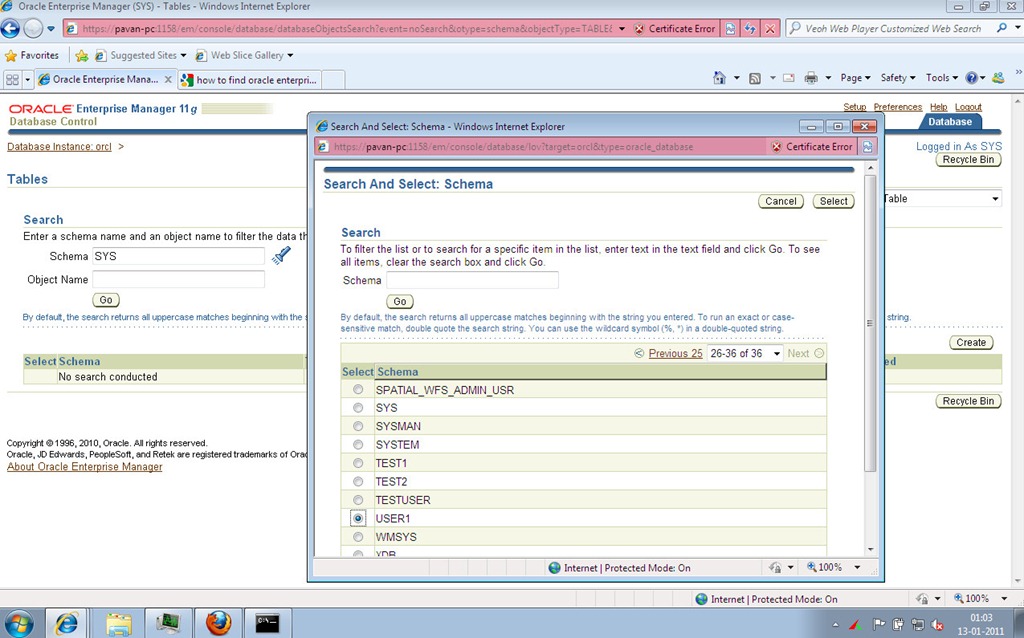1024x638 pixels.
Task: Click the Home icon in command bar
Action: click(719, 78)
